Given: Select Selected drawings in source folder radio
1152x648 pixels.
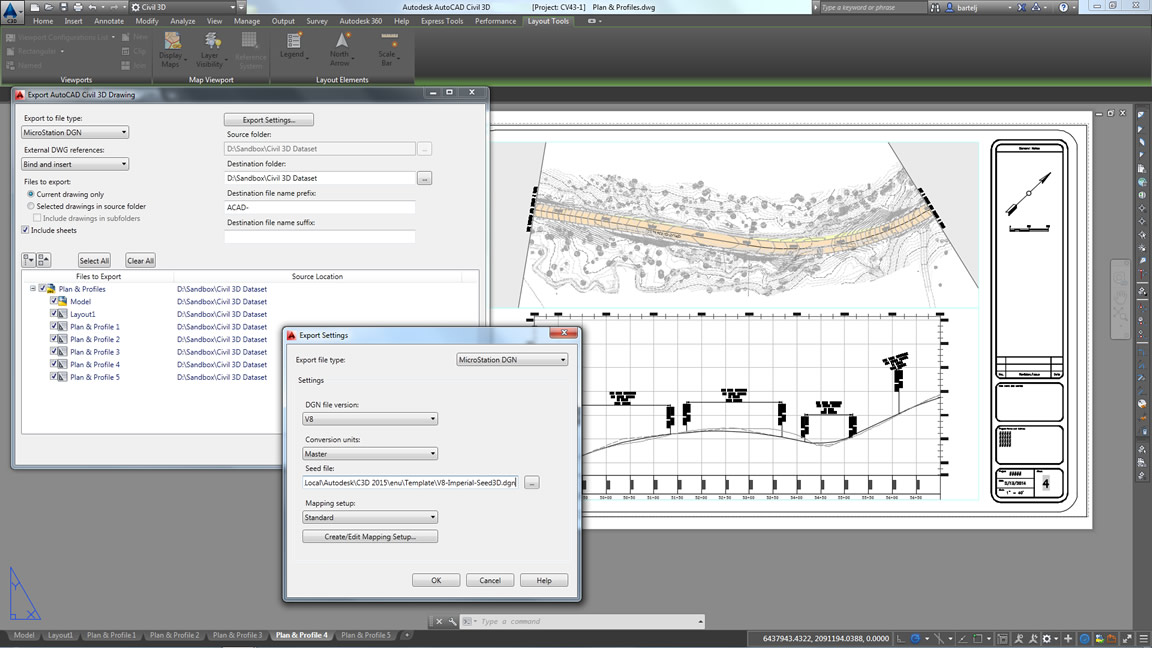Looking at the screenshot, I should (31, 206).
